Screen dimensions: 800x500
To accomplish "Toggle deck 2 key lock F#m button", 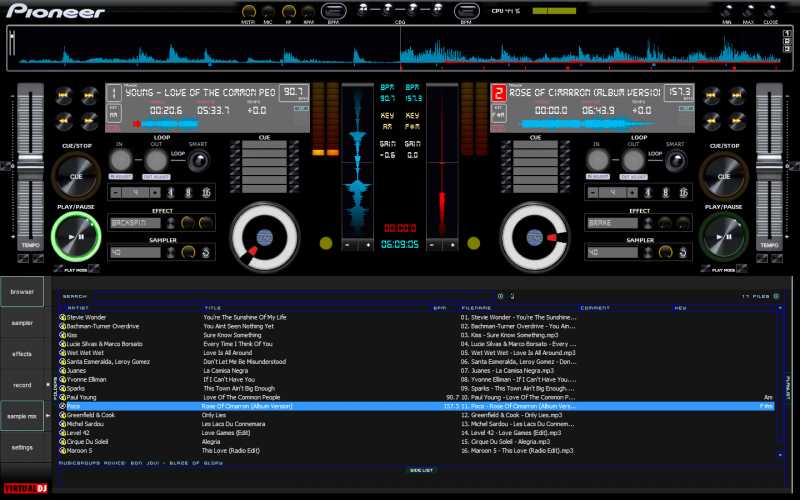I will [498, 114].
